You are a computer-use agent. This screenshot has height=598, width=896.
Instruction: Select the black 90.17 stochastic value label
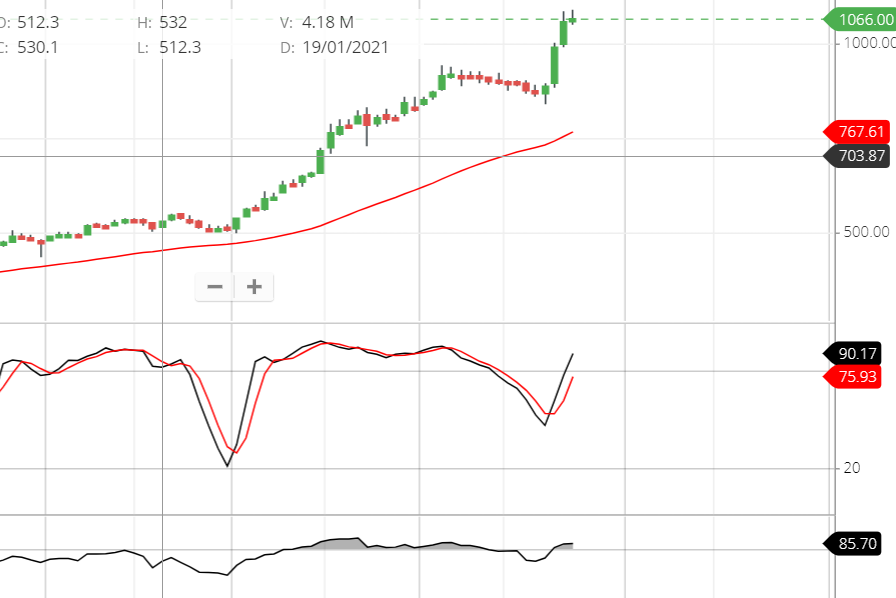click(x=852, y=354)
